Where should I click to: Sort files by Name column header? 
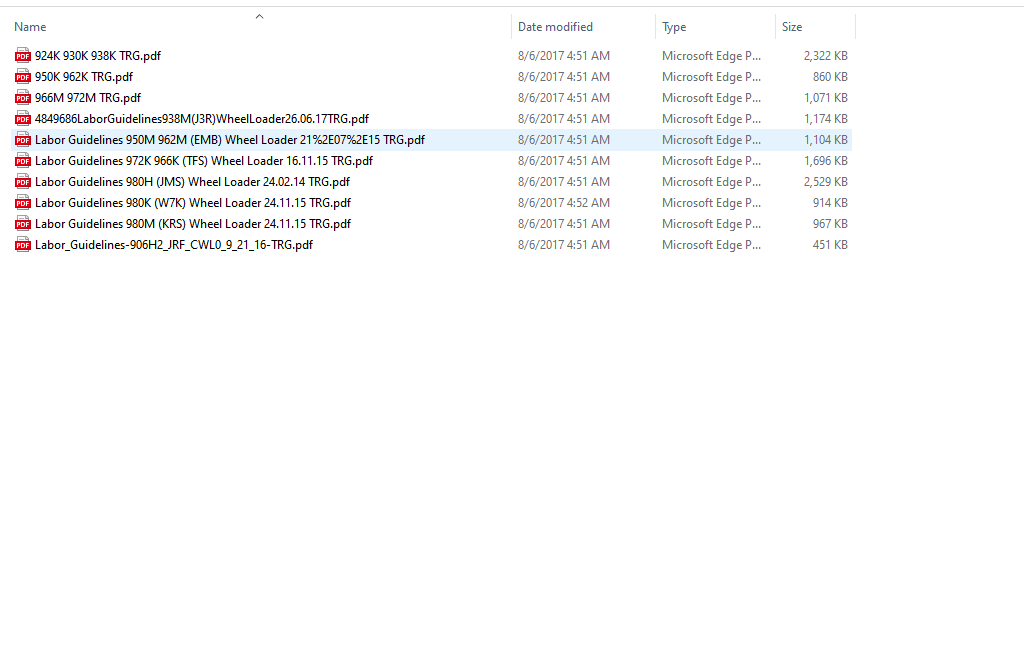coord(30,27)
